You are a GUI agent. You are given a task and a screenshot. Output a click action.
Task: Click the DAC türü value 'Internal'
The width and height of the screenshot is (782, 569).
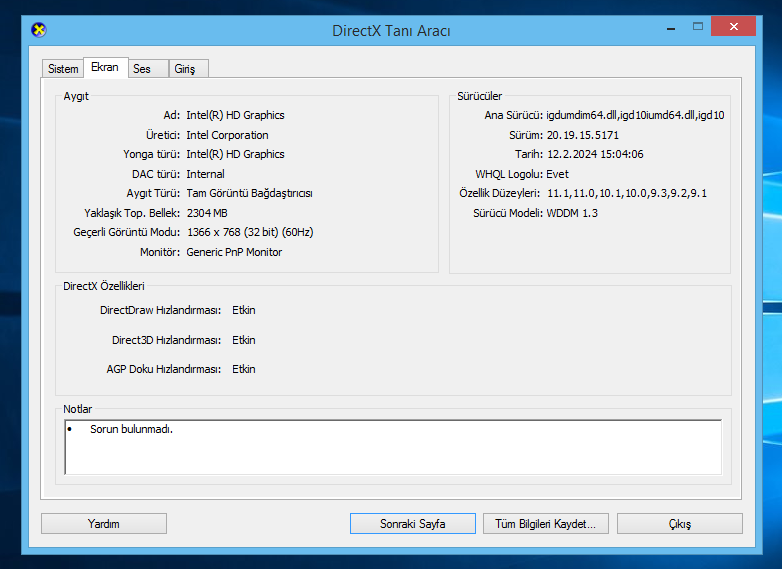[205, 174]
